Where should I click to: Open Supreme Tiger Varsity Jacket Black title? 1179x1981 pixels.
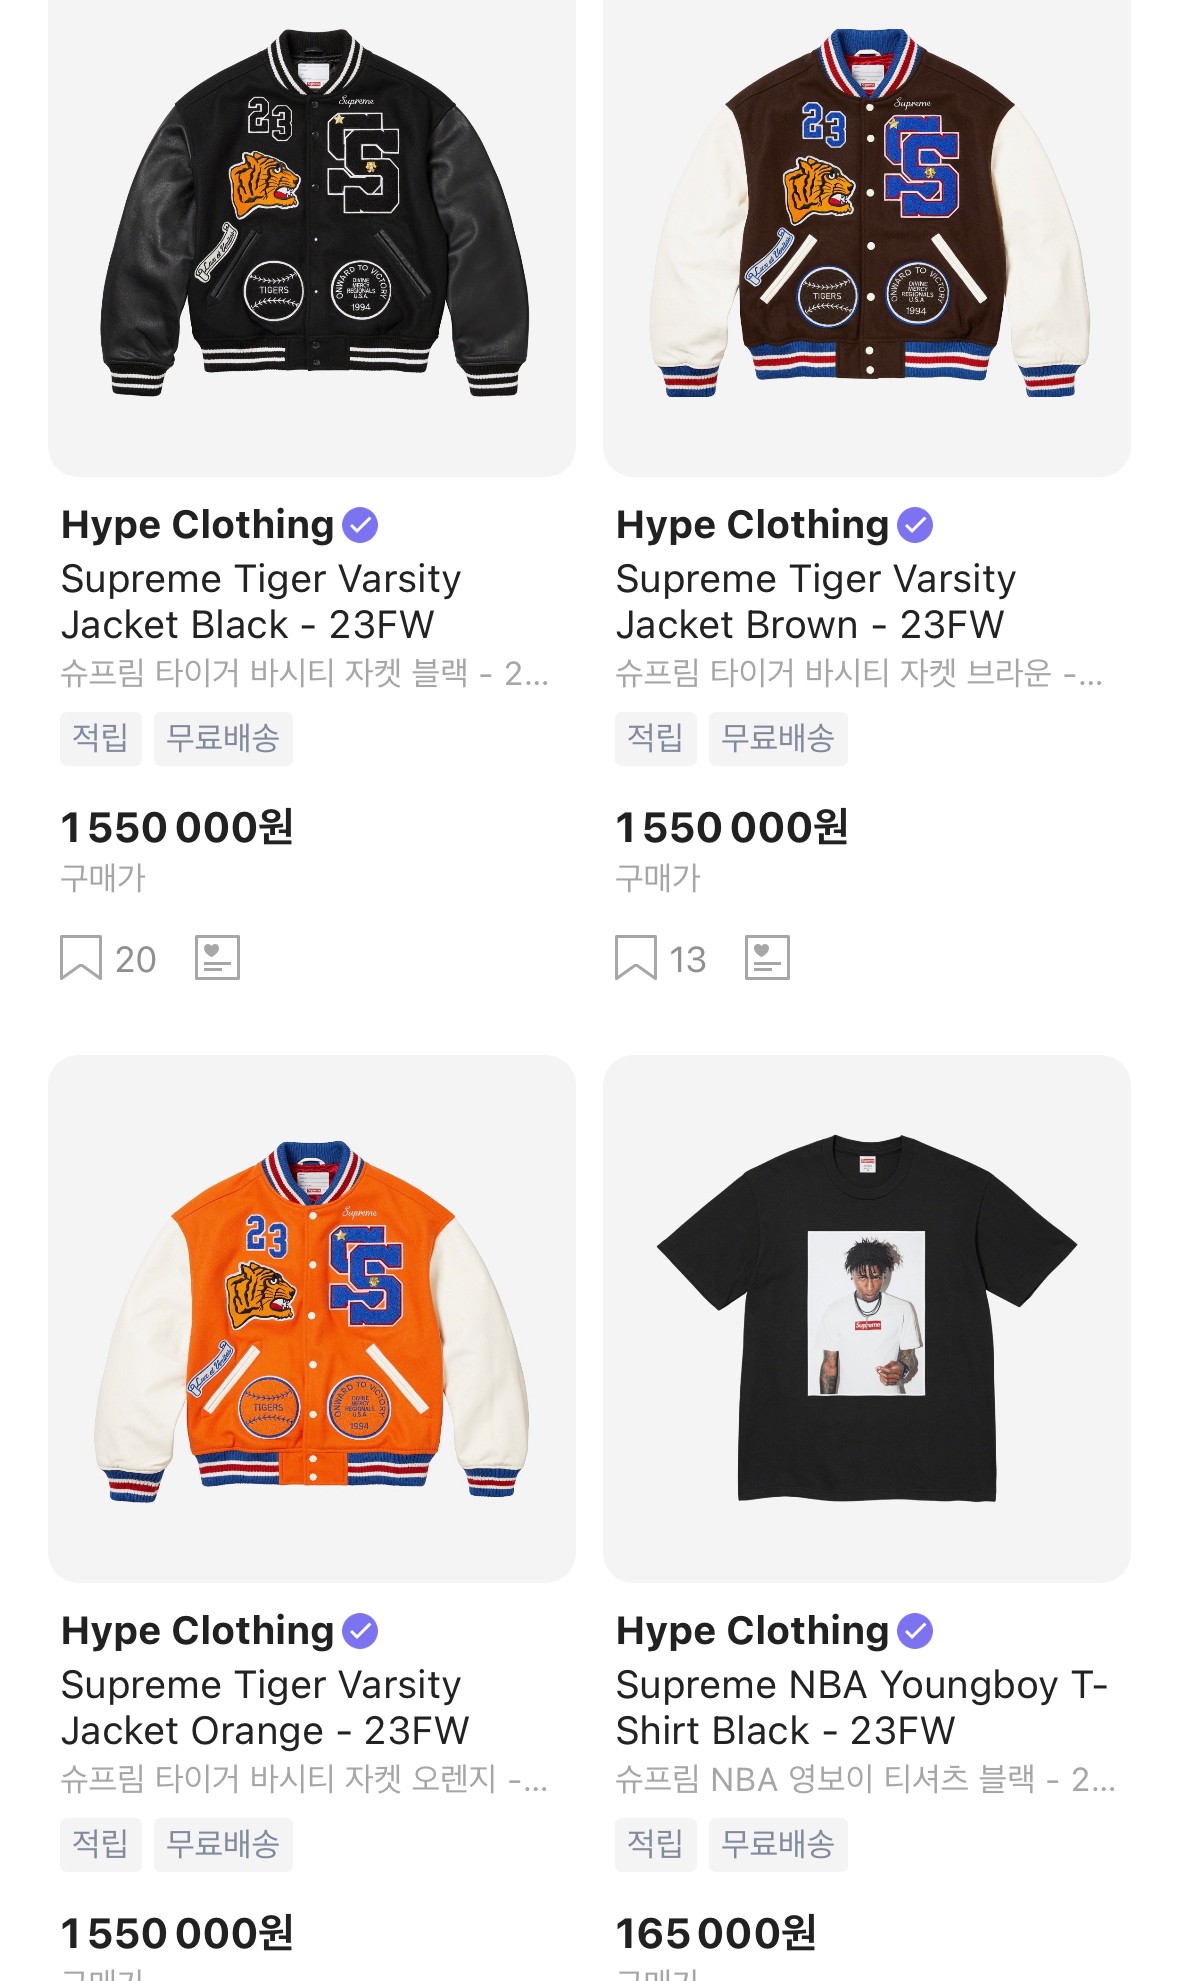(261, 602)
